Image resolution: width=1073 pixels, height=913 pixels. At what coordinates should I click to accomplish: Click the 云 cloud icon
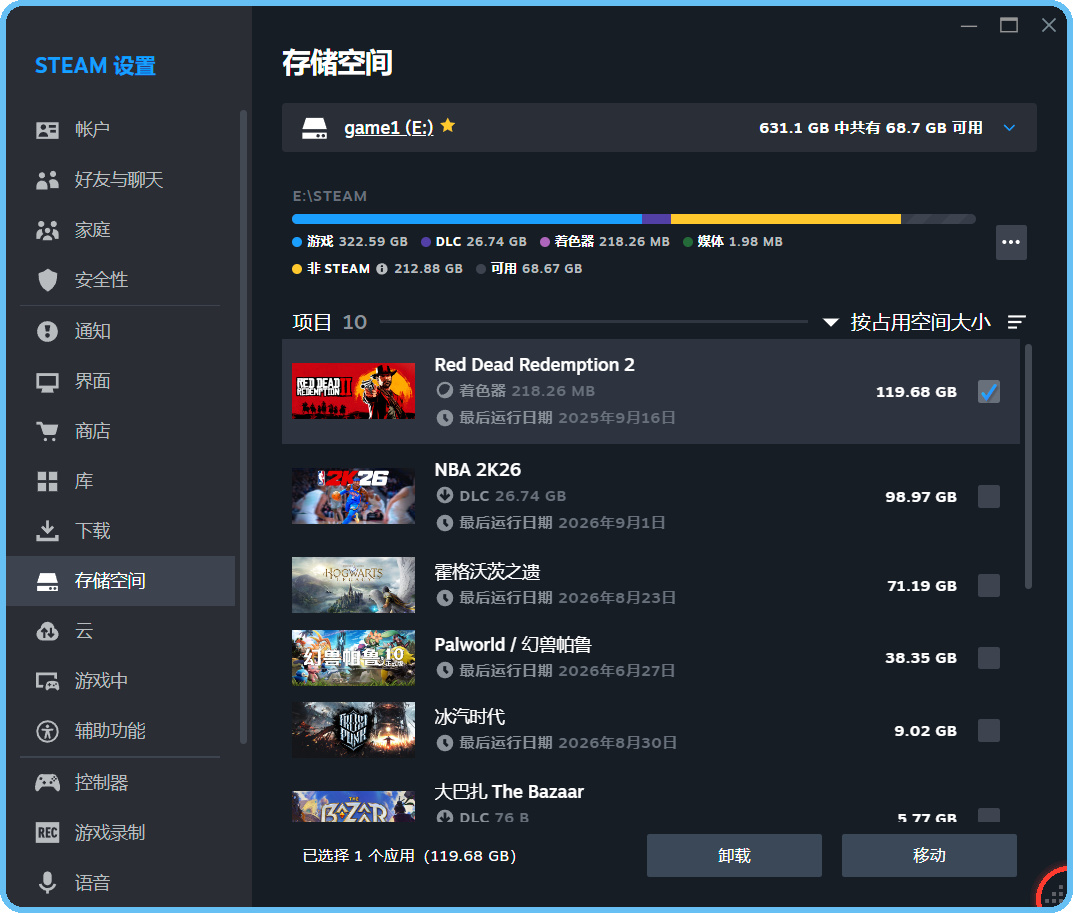pos(47,631)
